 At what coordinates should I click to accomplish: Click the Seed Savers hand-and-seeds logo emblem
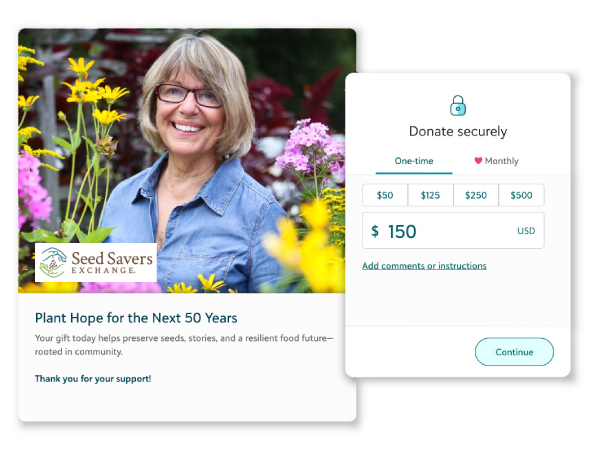(53, 262)
